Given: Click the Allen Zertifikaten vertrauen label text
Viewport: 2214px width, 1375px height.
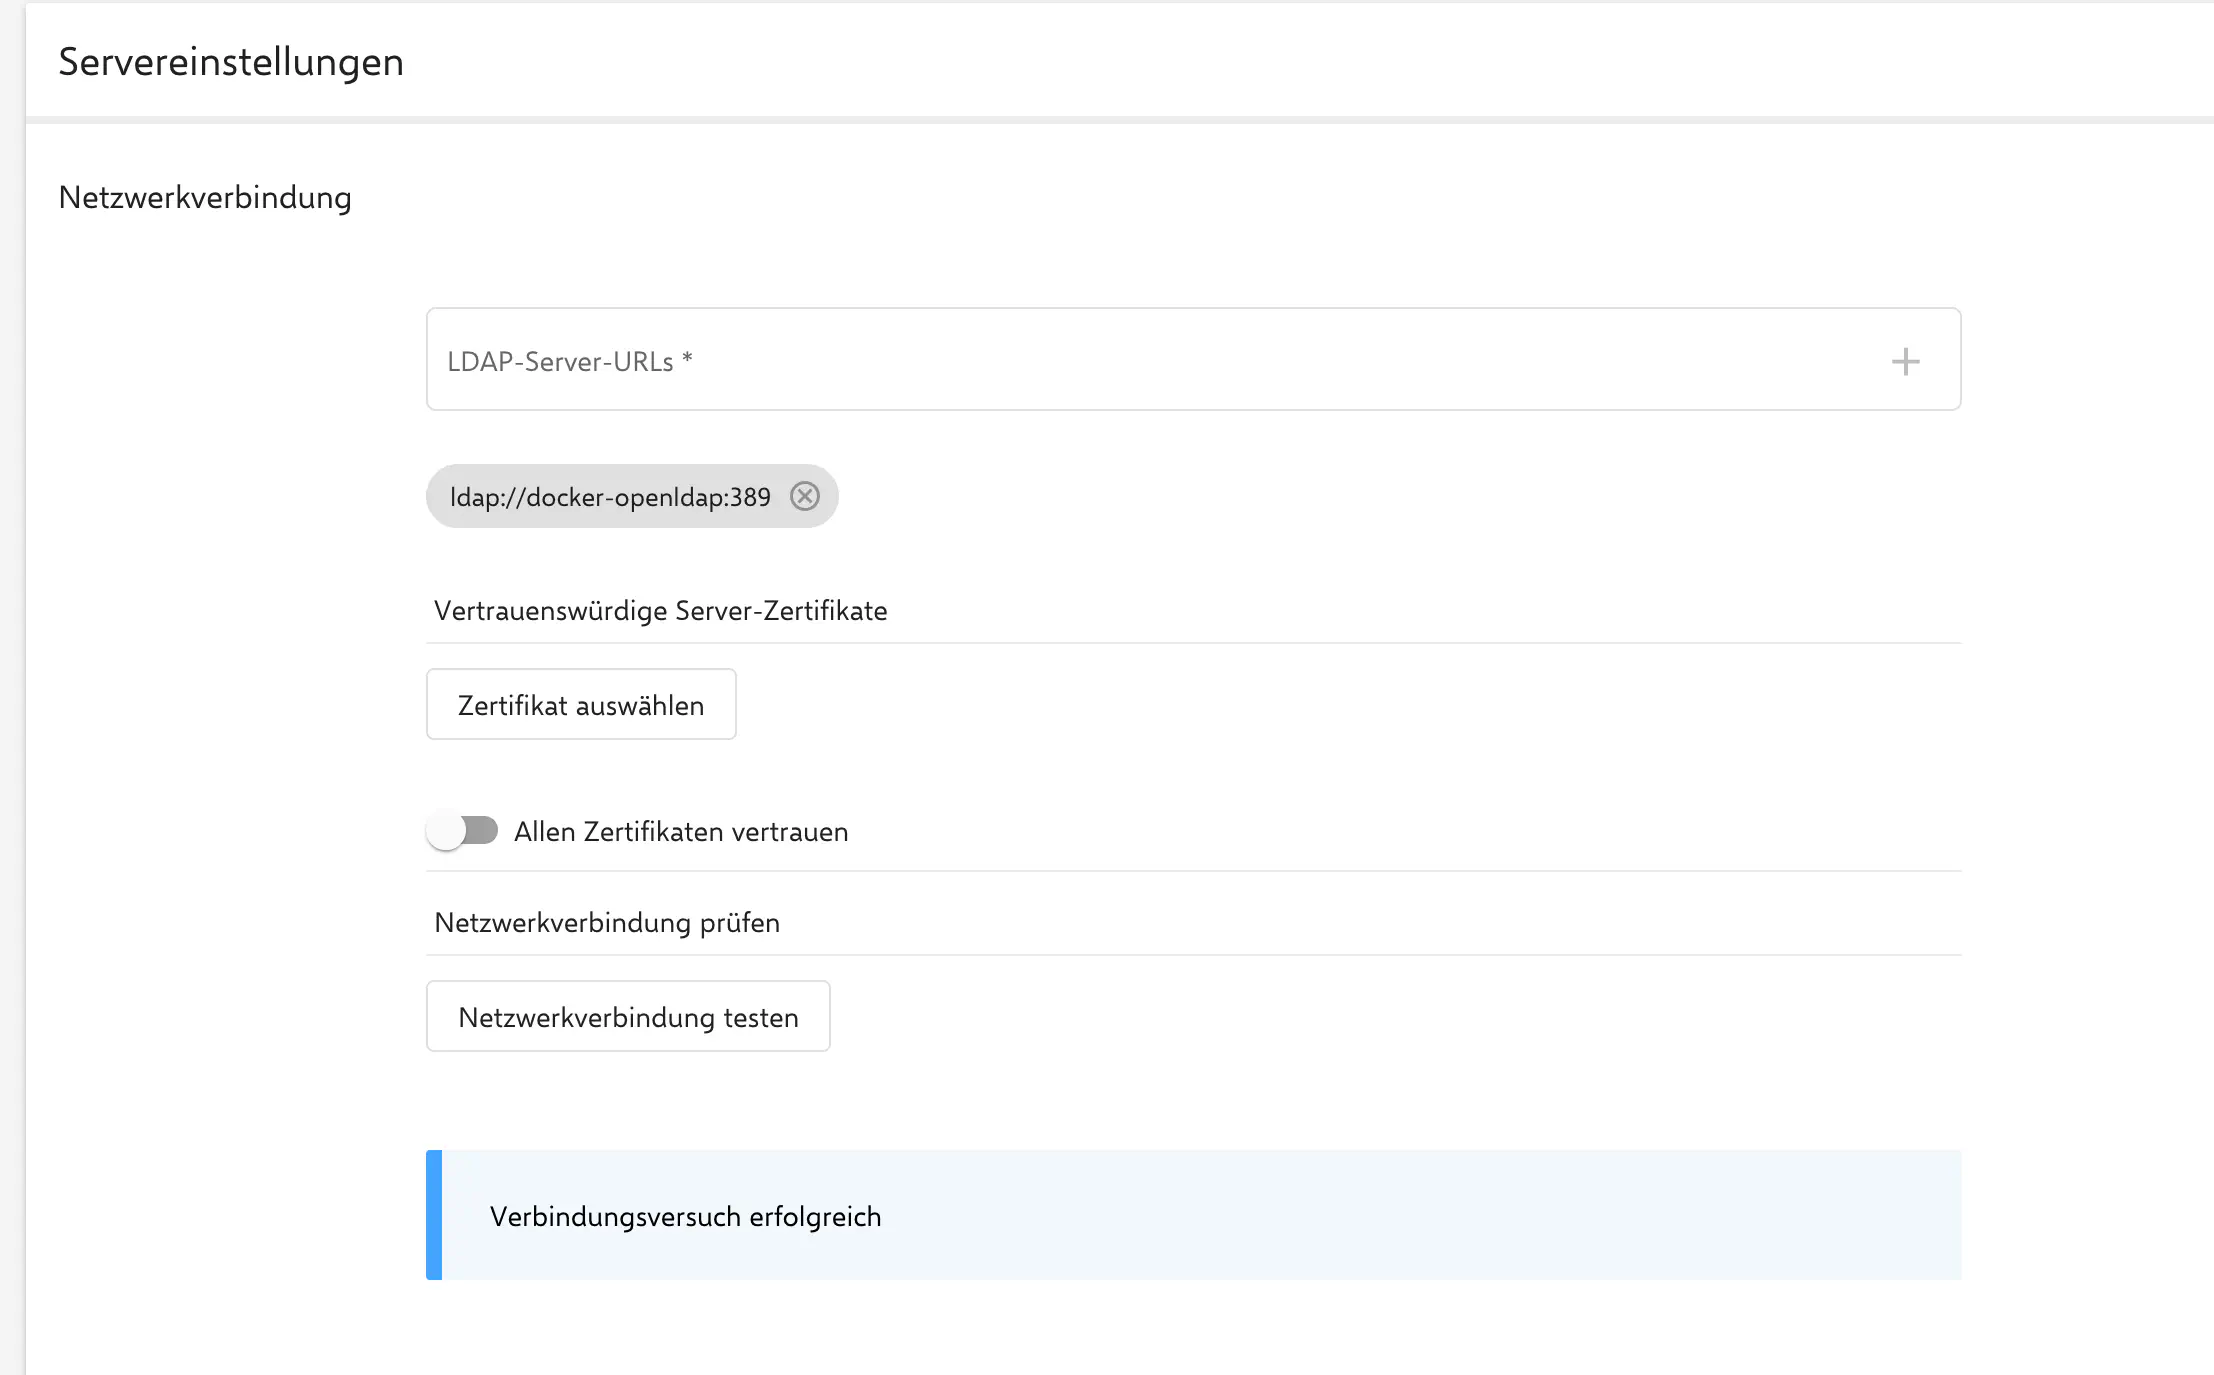Looking at the screenshot, I should [680, 832].
